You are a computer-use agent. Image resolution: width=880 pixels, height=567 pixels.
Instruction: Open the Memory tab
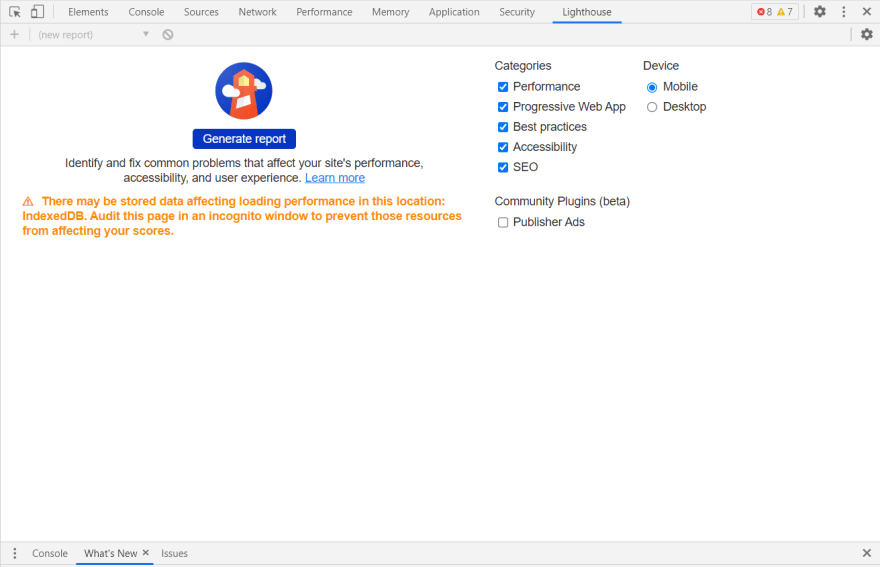tap(390, 12)
